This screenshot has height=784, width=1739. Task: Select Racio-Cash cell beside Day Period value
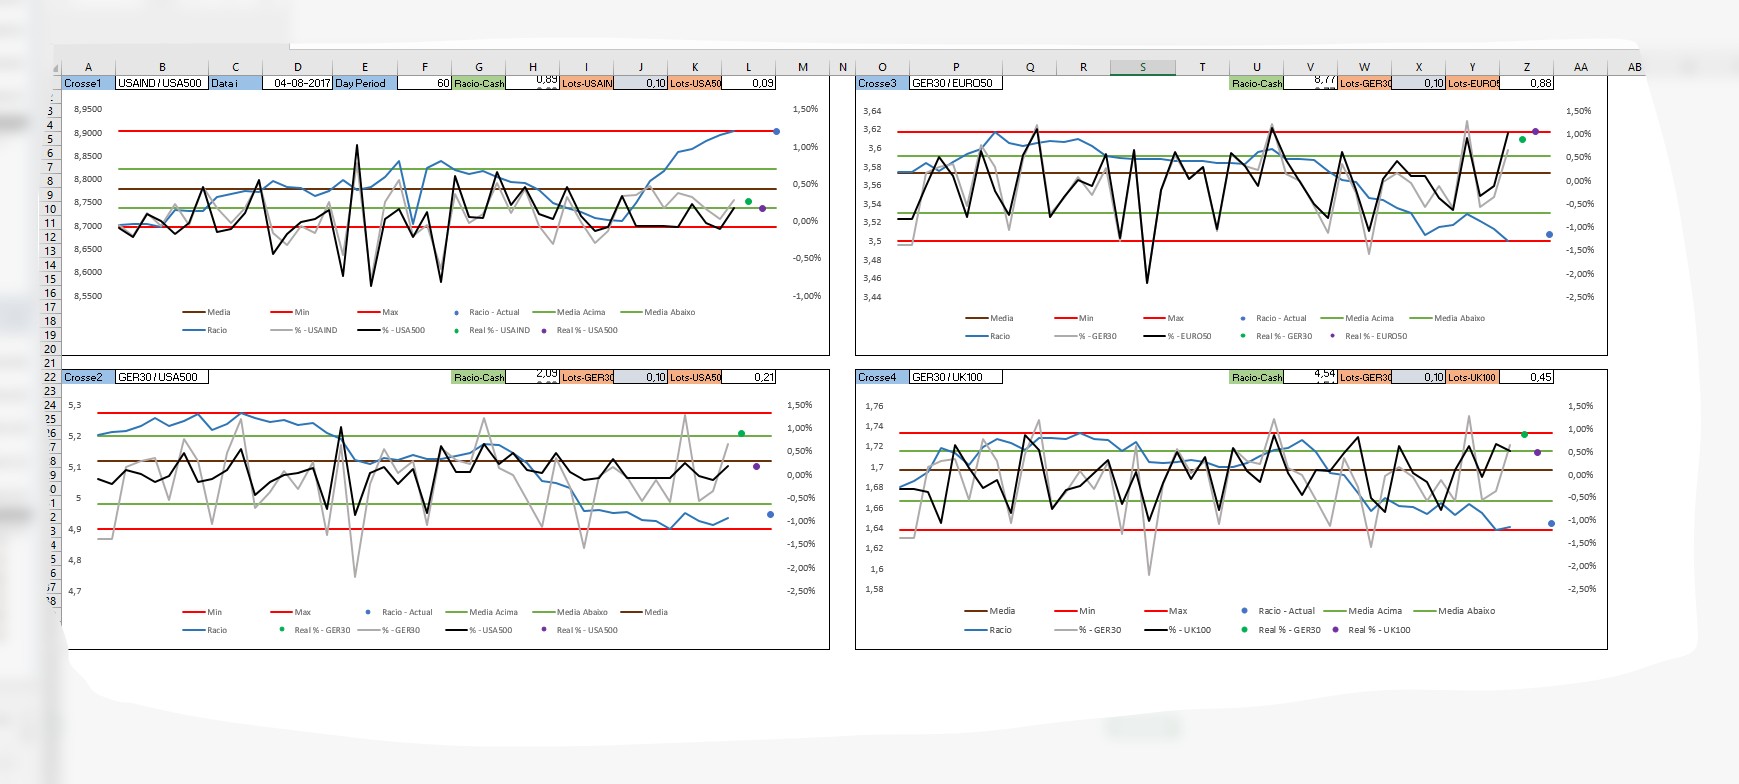[479, 83]
